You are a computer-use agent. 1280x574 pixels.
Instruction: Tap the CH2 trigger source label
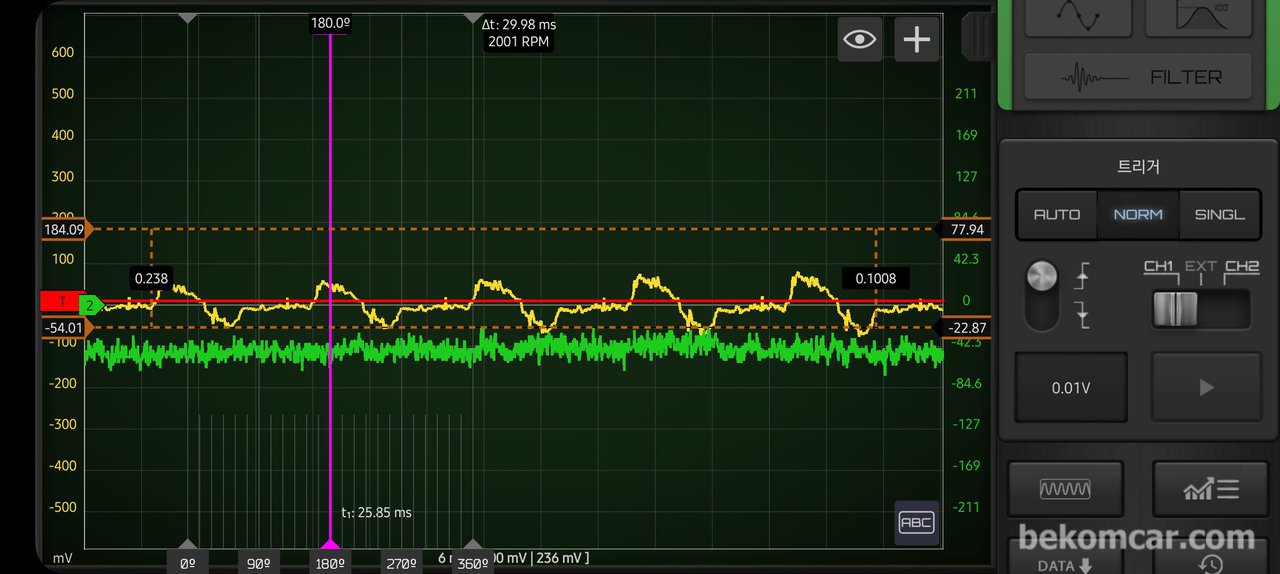coord(1241,266)
